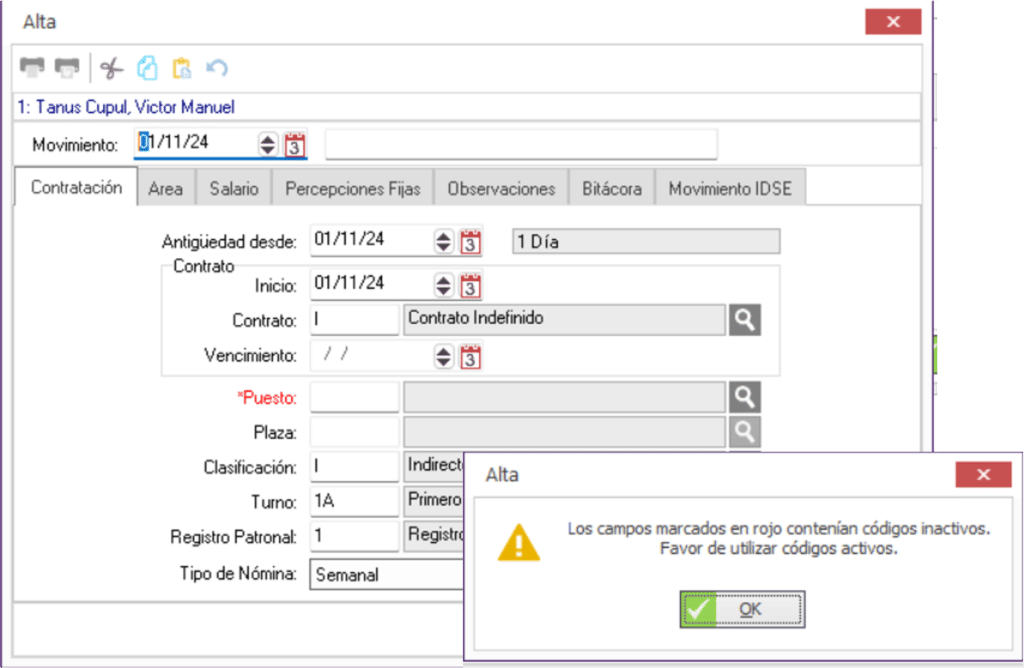
Task: Open Puesto lookup magnifier button
Action: (x=744, y=397)
